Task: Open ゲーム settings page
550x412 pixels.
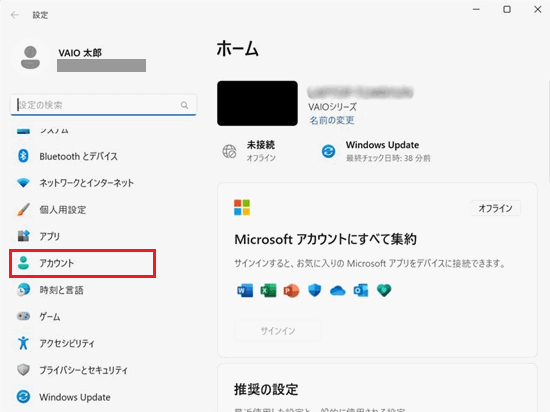Action: pyautogui.click(x=49, y=317)
